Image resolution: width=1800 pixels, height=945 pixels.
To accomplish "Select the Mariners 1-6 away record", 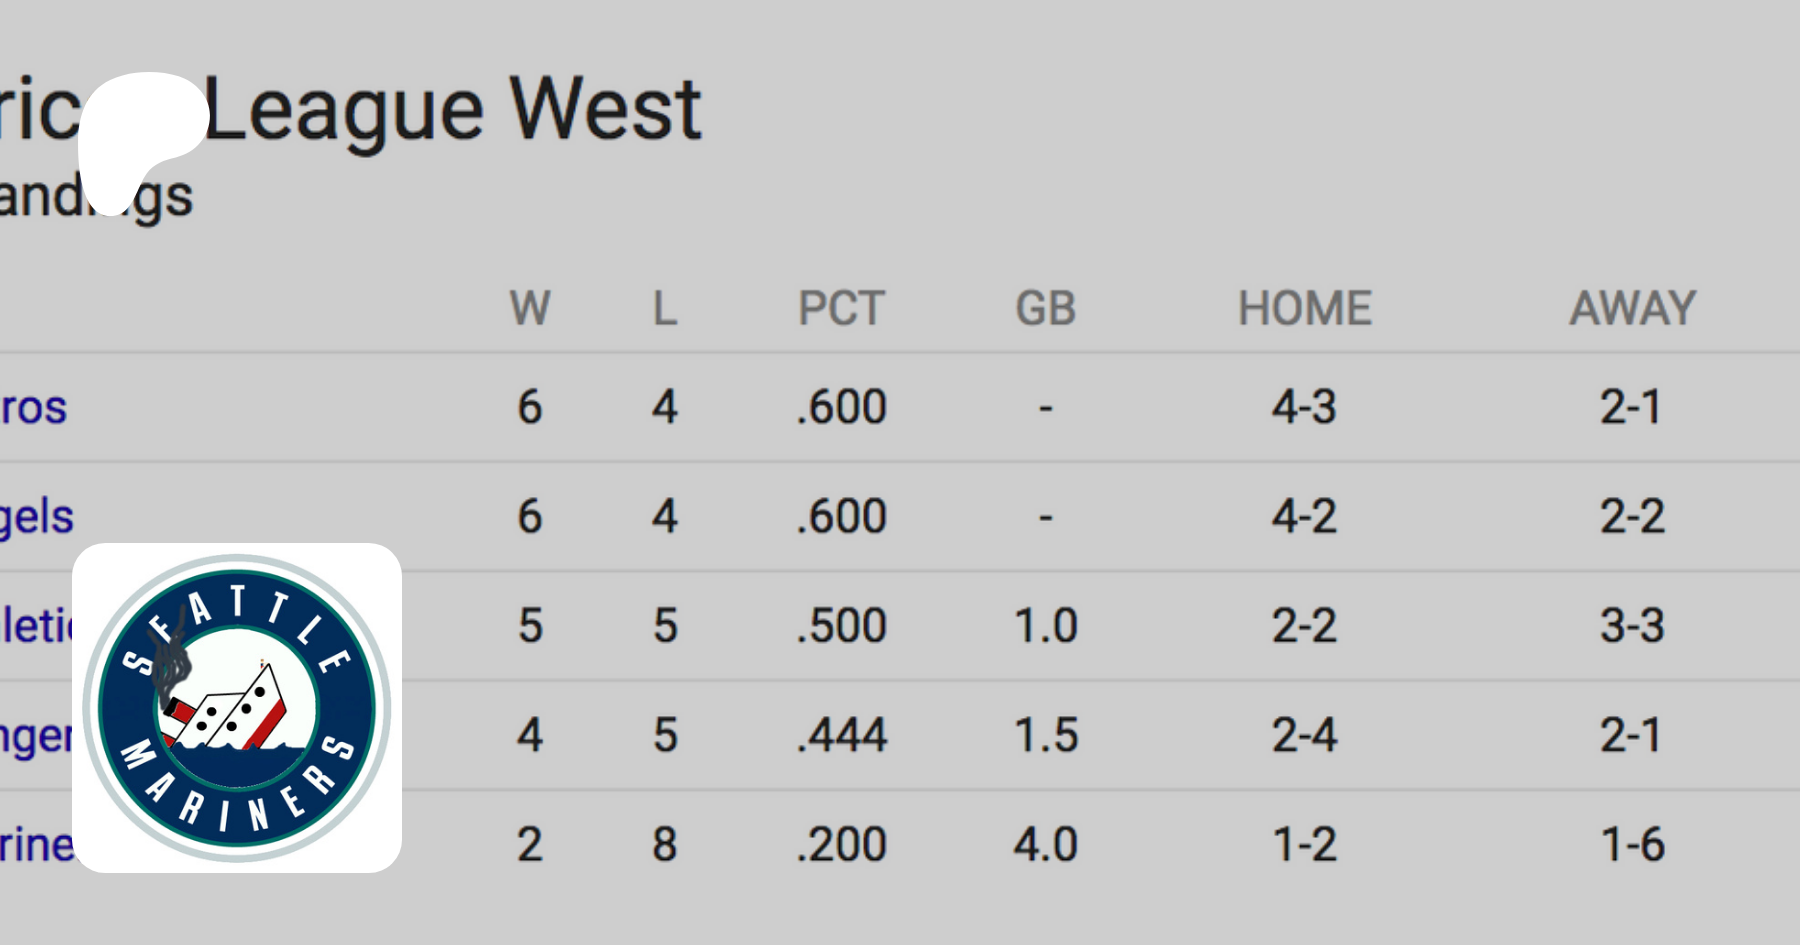I will click(1632, 845).
